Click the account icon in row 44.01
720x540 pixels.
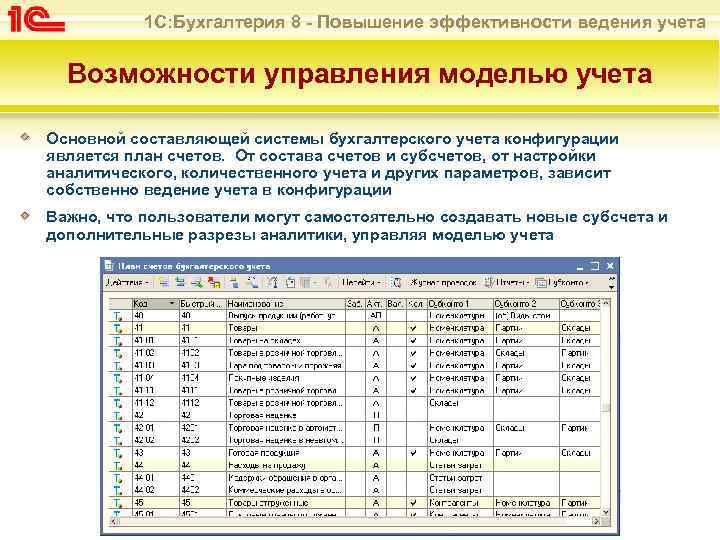[118, 478]
